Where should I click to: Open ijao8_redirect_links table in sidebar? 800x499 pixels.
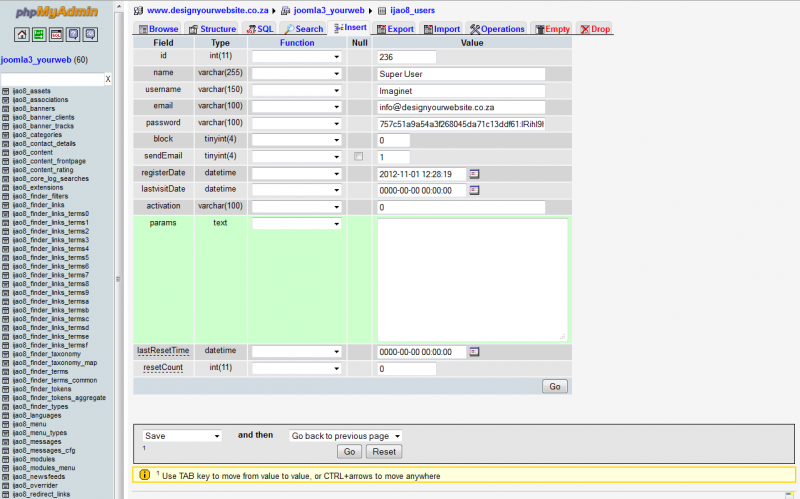pos(41,494)
